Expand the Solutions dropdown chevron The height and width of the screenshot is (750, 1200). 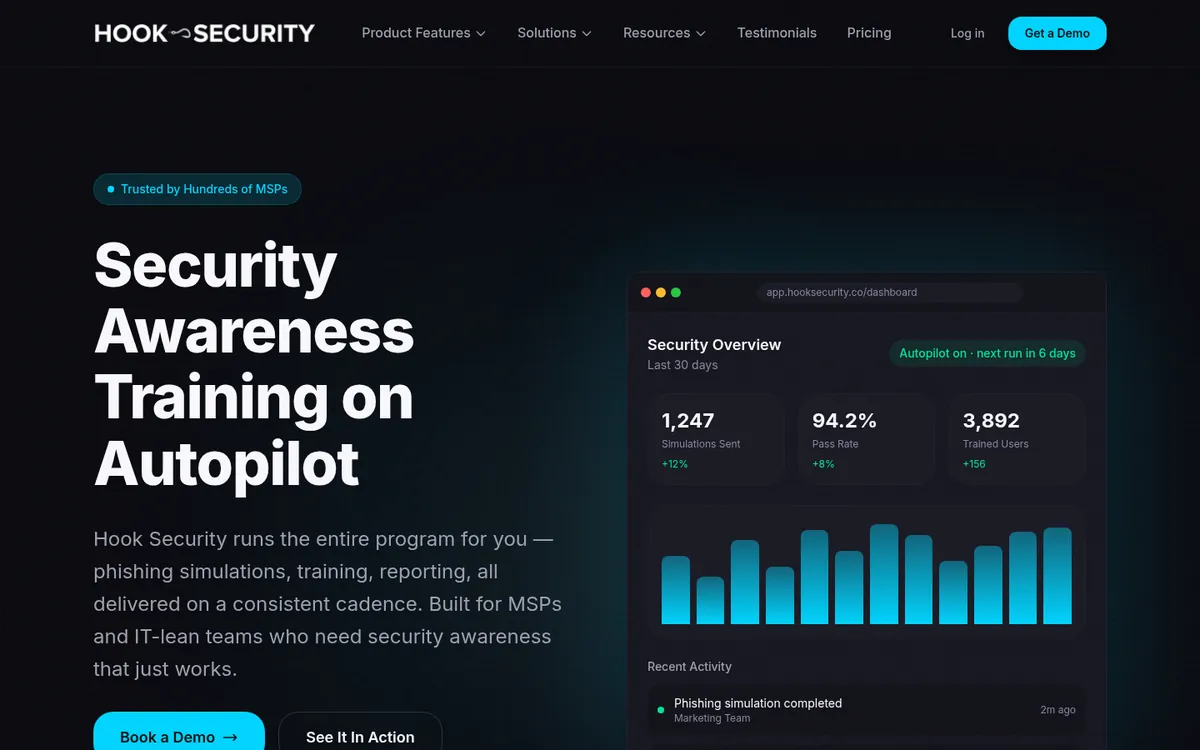tap(587, 34)
